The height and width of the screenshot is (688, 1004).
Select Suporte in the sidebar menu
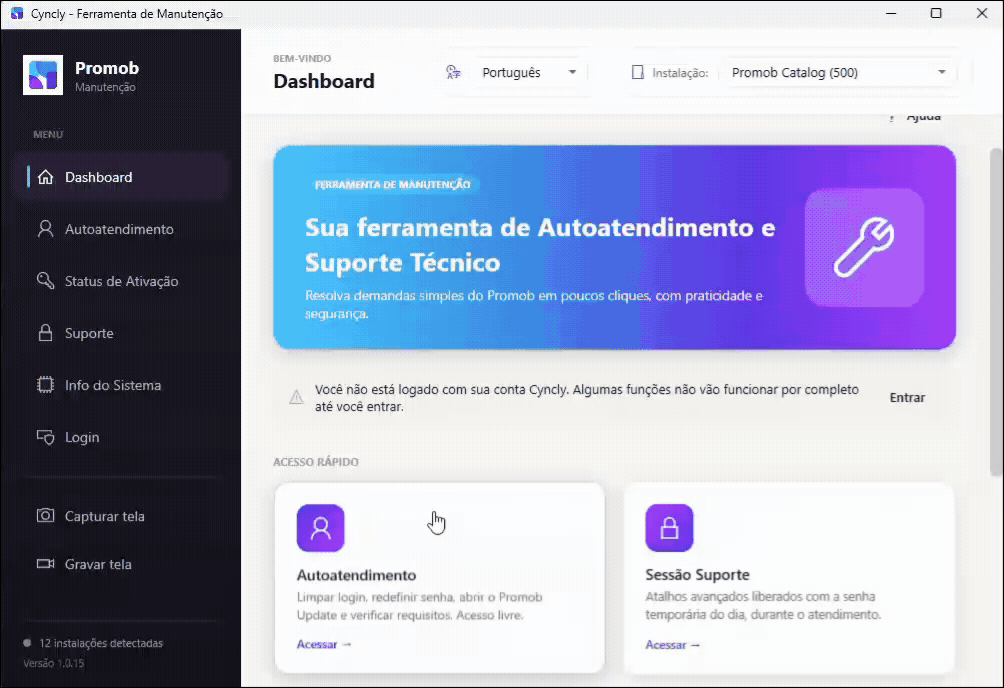pyautogui.click(x=122, y=333)
